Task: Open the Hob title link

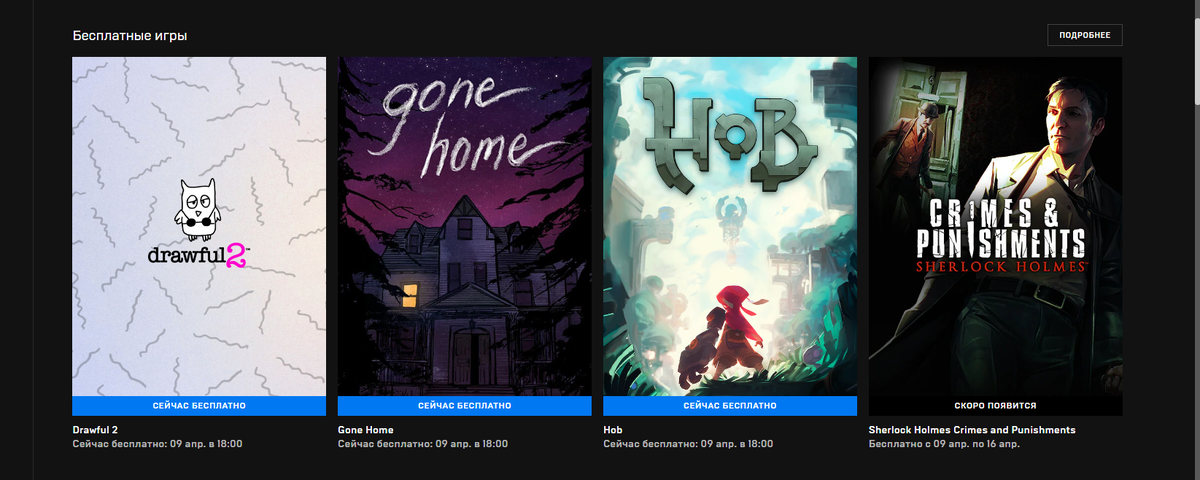Action: coord(613,430)
